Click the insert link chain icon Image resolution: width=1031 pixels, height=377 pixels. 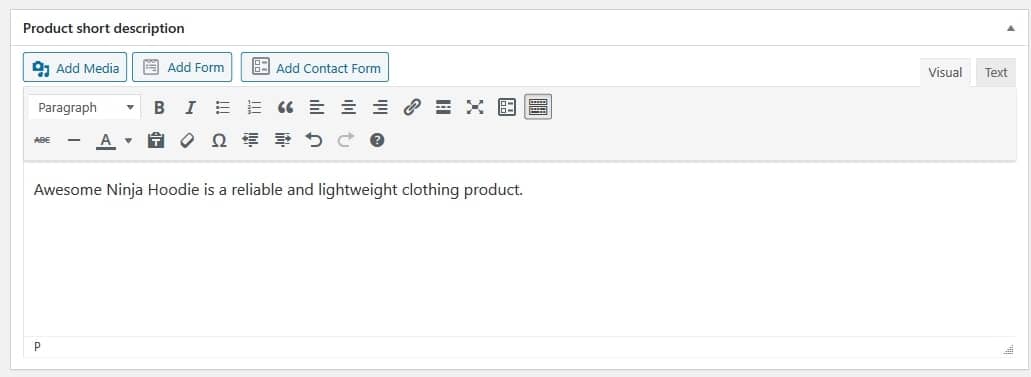click(x=412, y=107)
